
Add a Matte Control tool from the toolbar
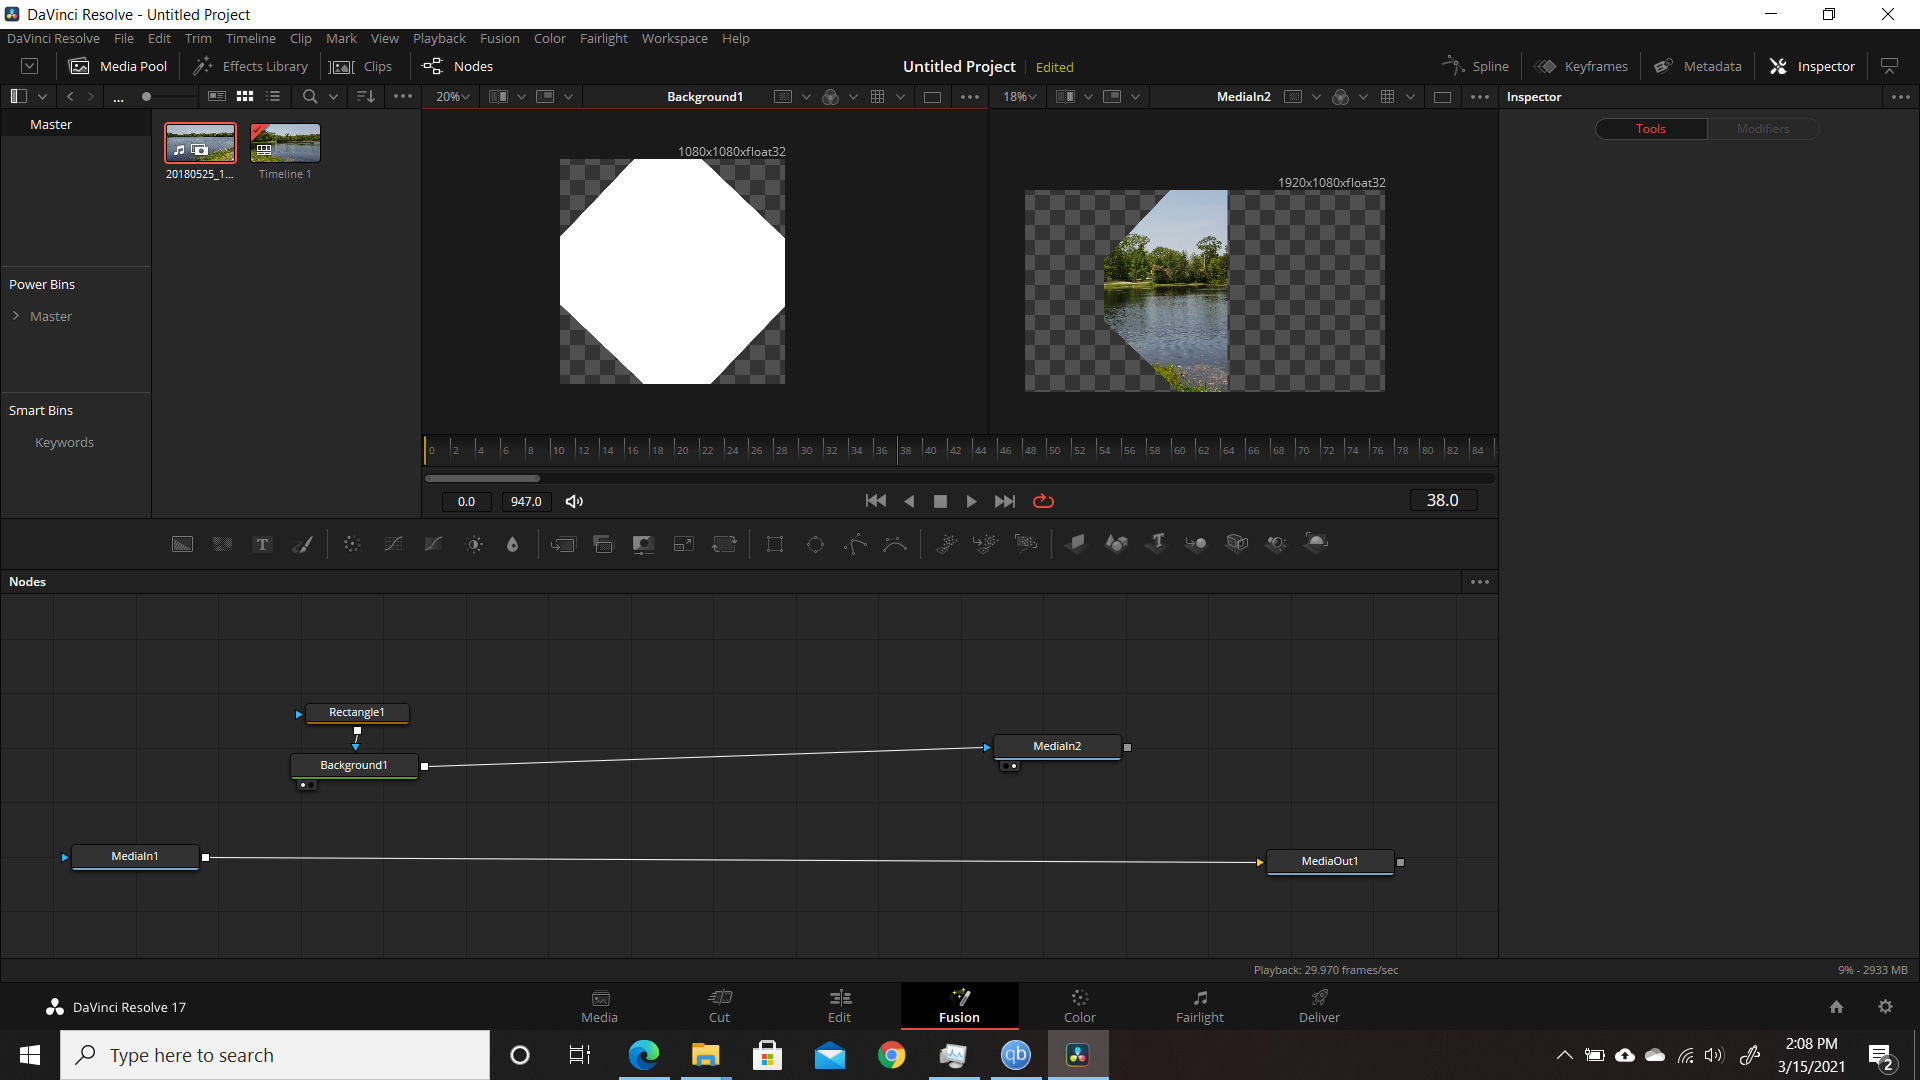pos(643,544)
